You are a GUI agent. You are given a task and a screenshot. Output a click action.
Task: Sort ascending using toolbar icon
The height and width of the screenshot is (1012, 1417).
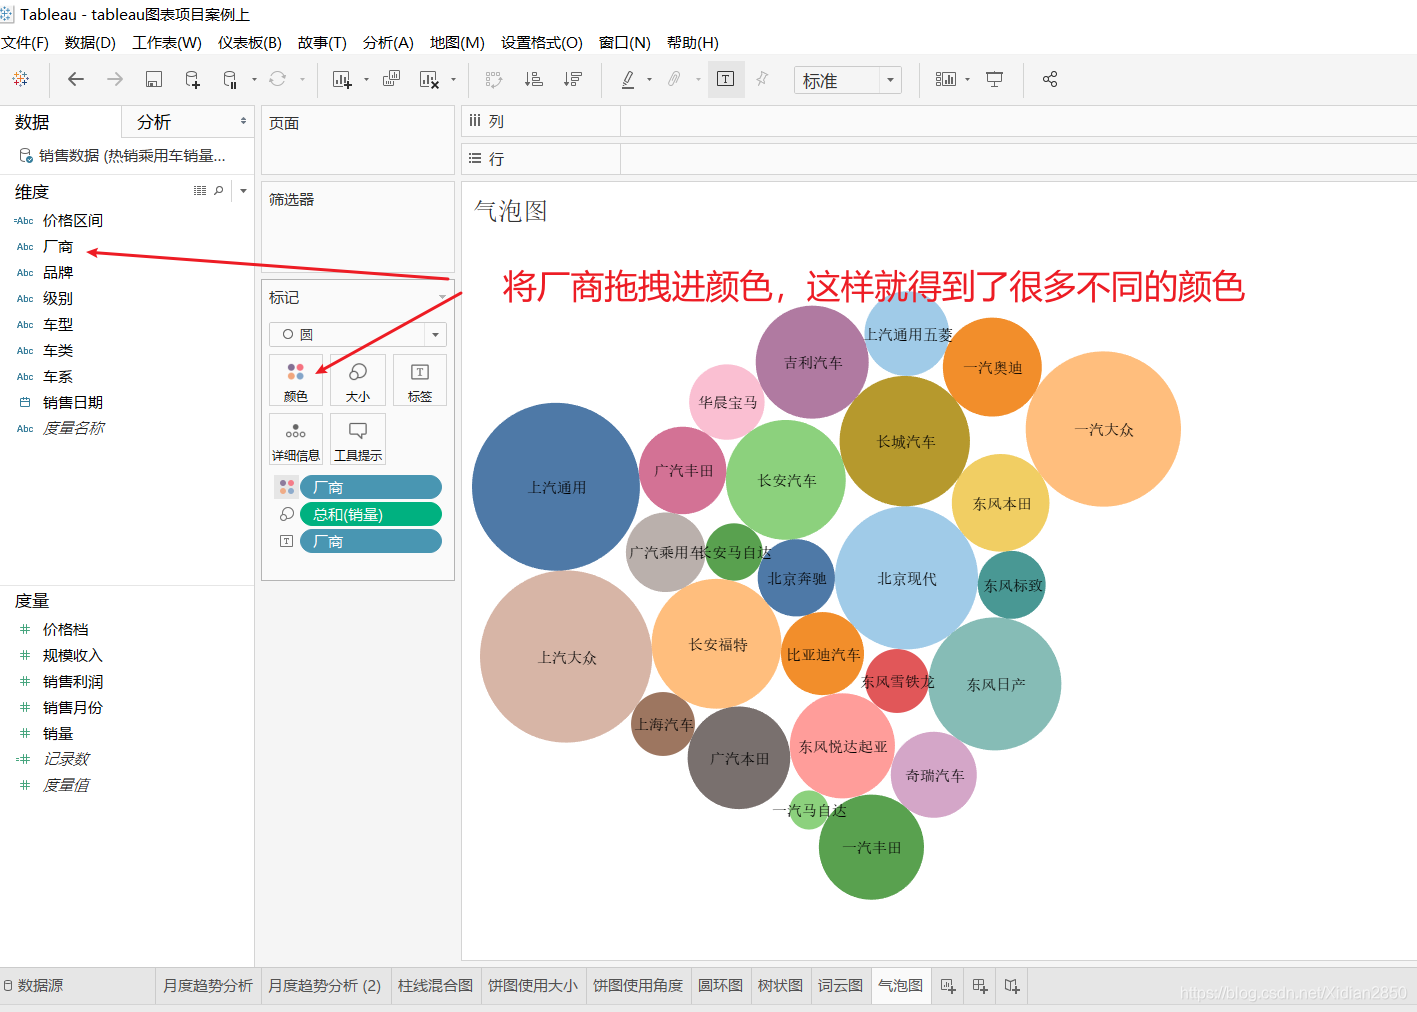coord(534,79)
